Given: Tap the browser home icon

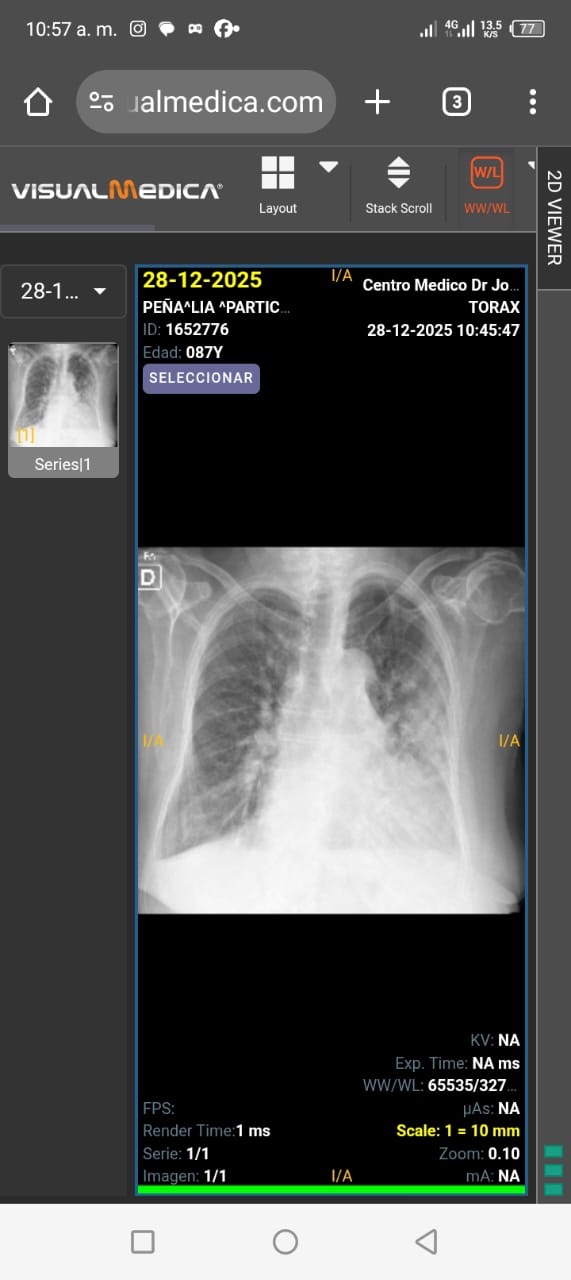Looking at the screenshot, I should (x=38, y=102).
